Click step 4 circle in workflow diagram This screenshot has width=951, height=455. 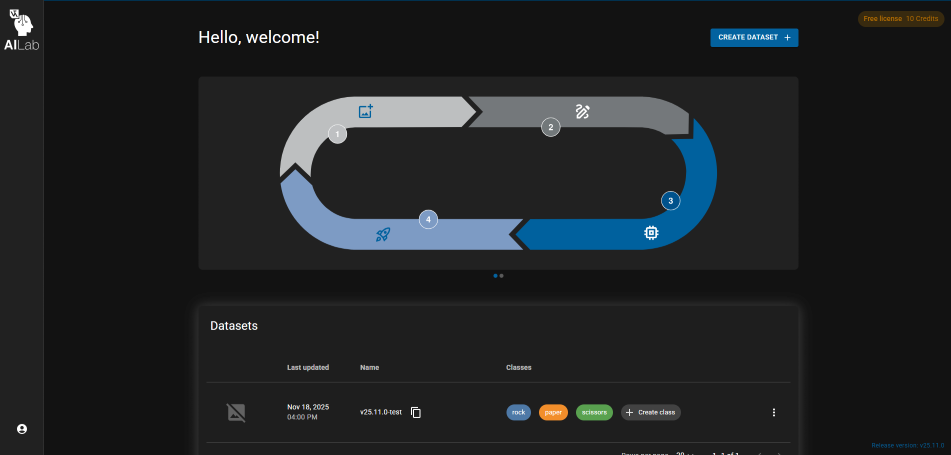428,219
